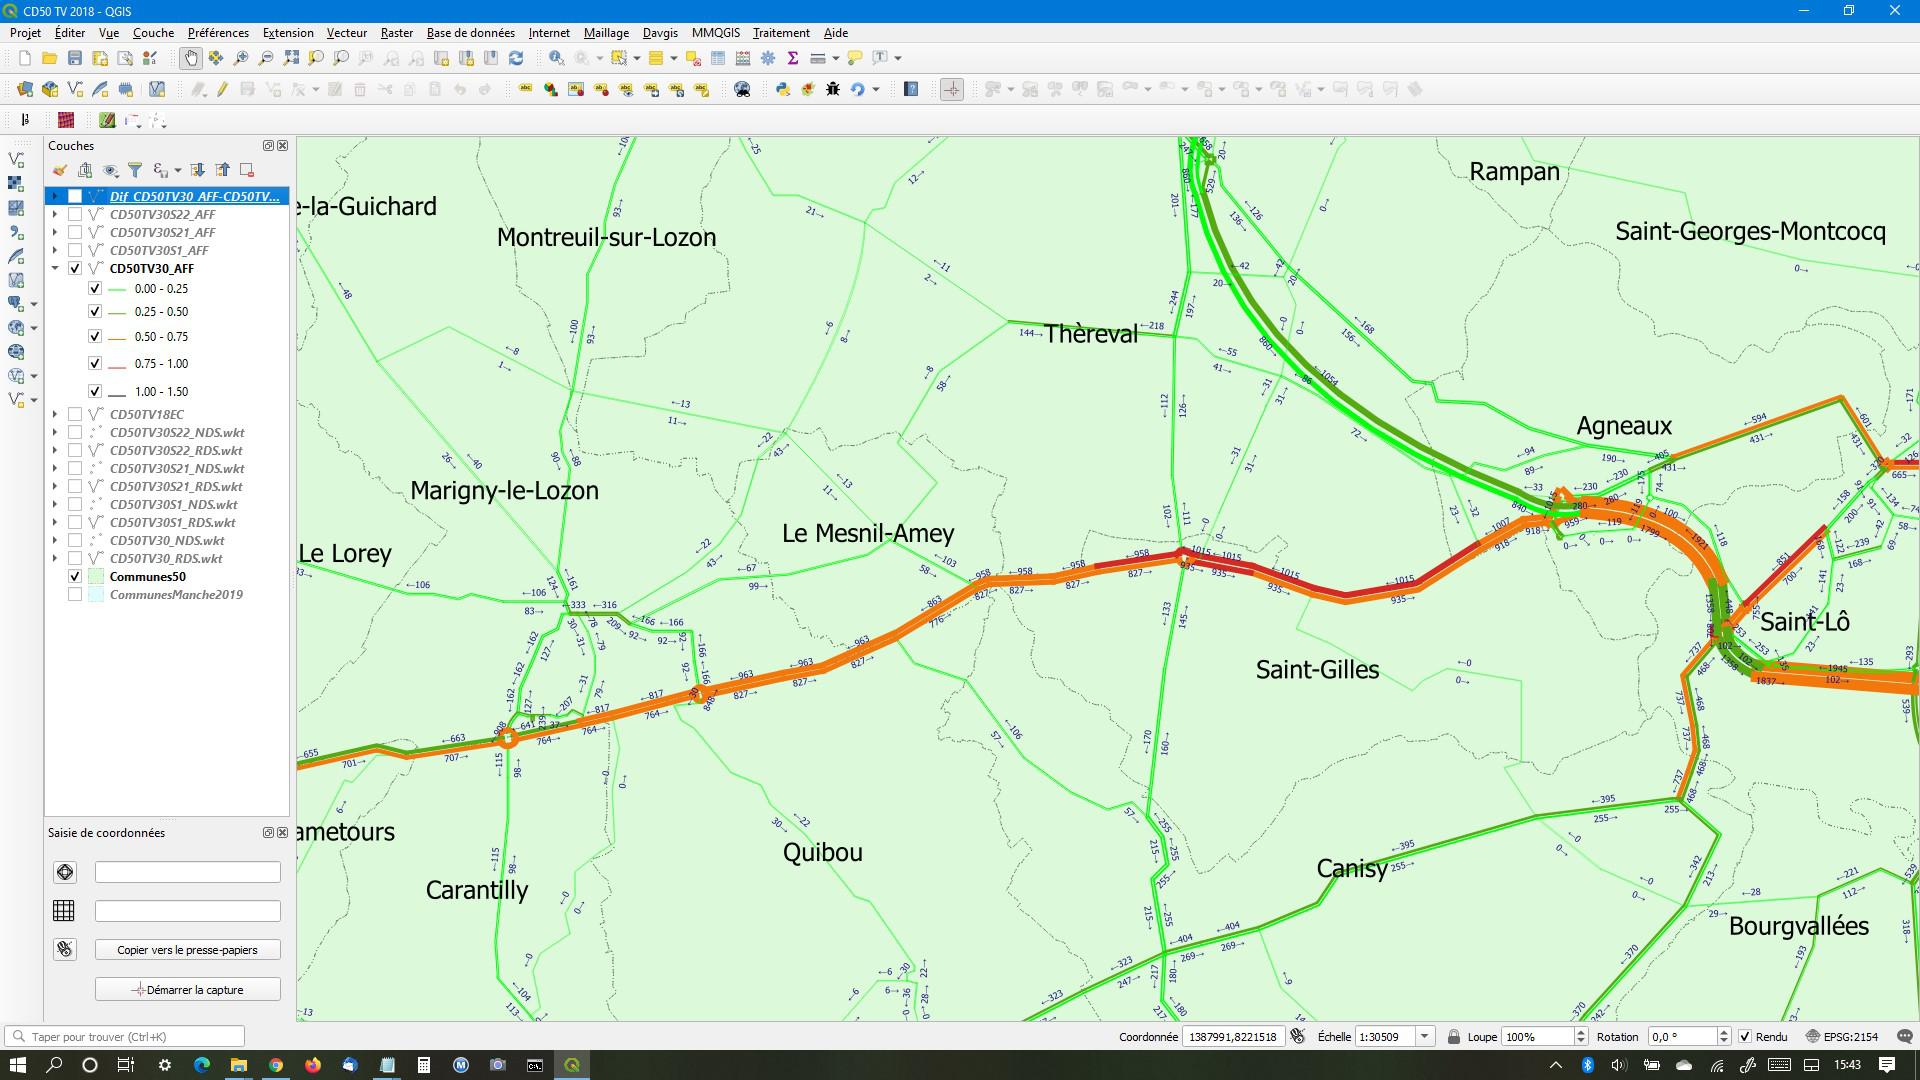Click the Save Project icon
Image resolution: width=1920 pixels, height=1080 pixels.
pyautogui.click(x=75, y=58)
